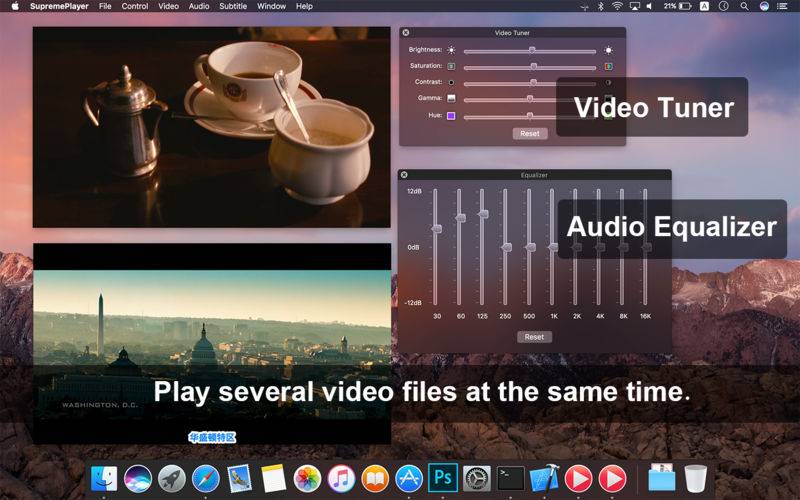This screenshot has height=500, width=800.
Task: Click the Wi-Fi icon in menu bar
Action: point(617,6)
